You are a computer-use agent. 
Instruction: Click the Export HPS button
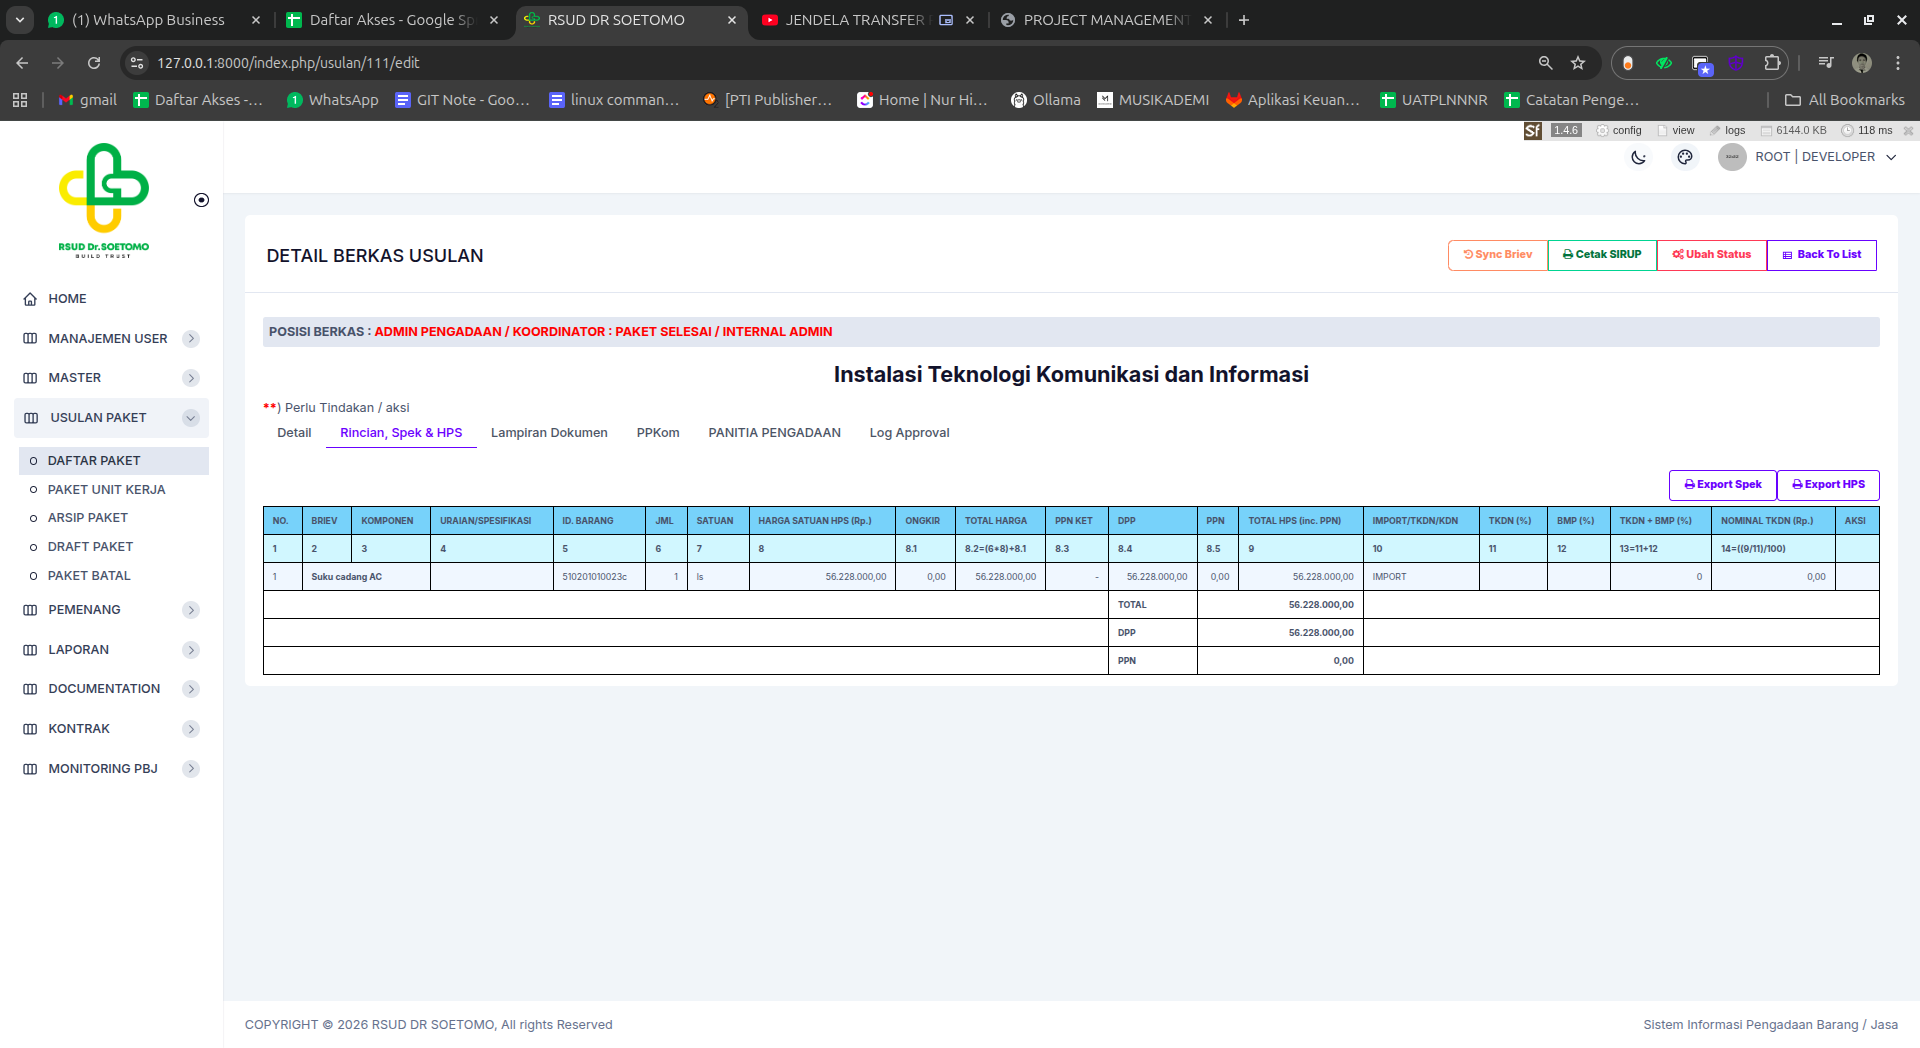(x=1828, y=485)
